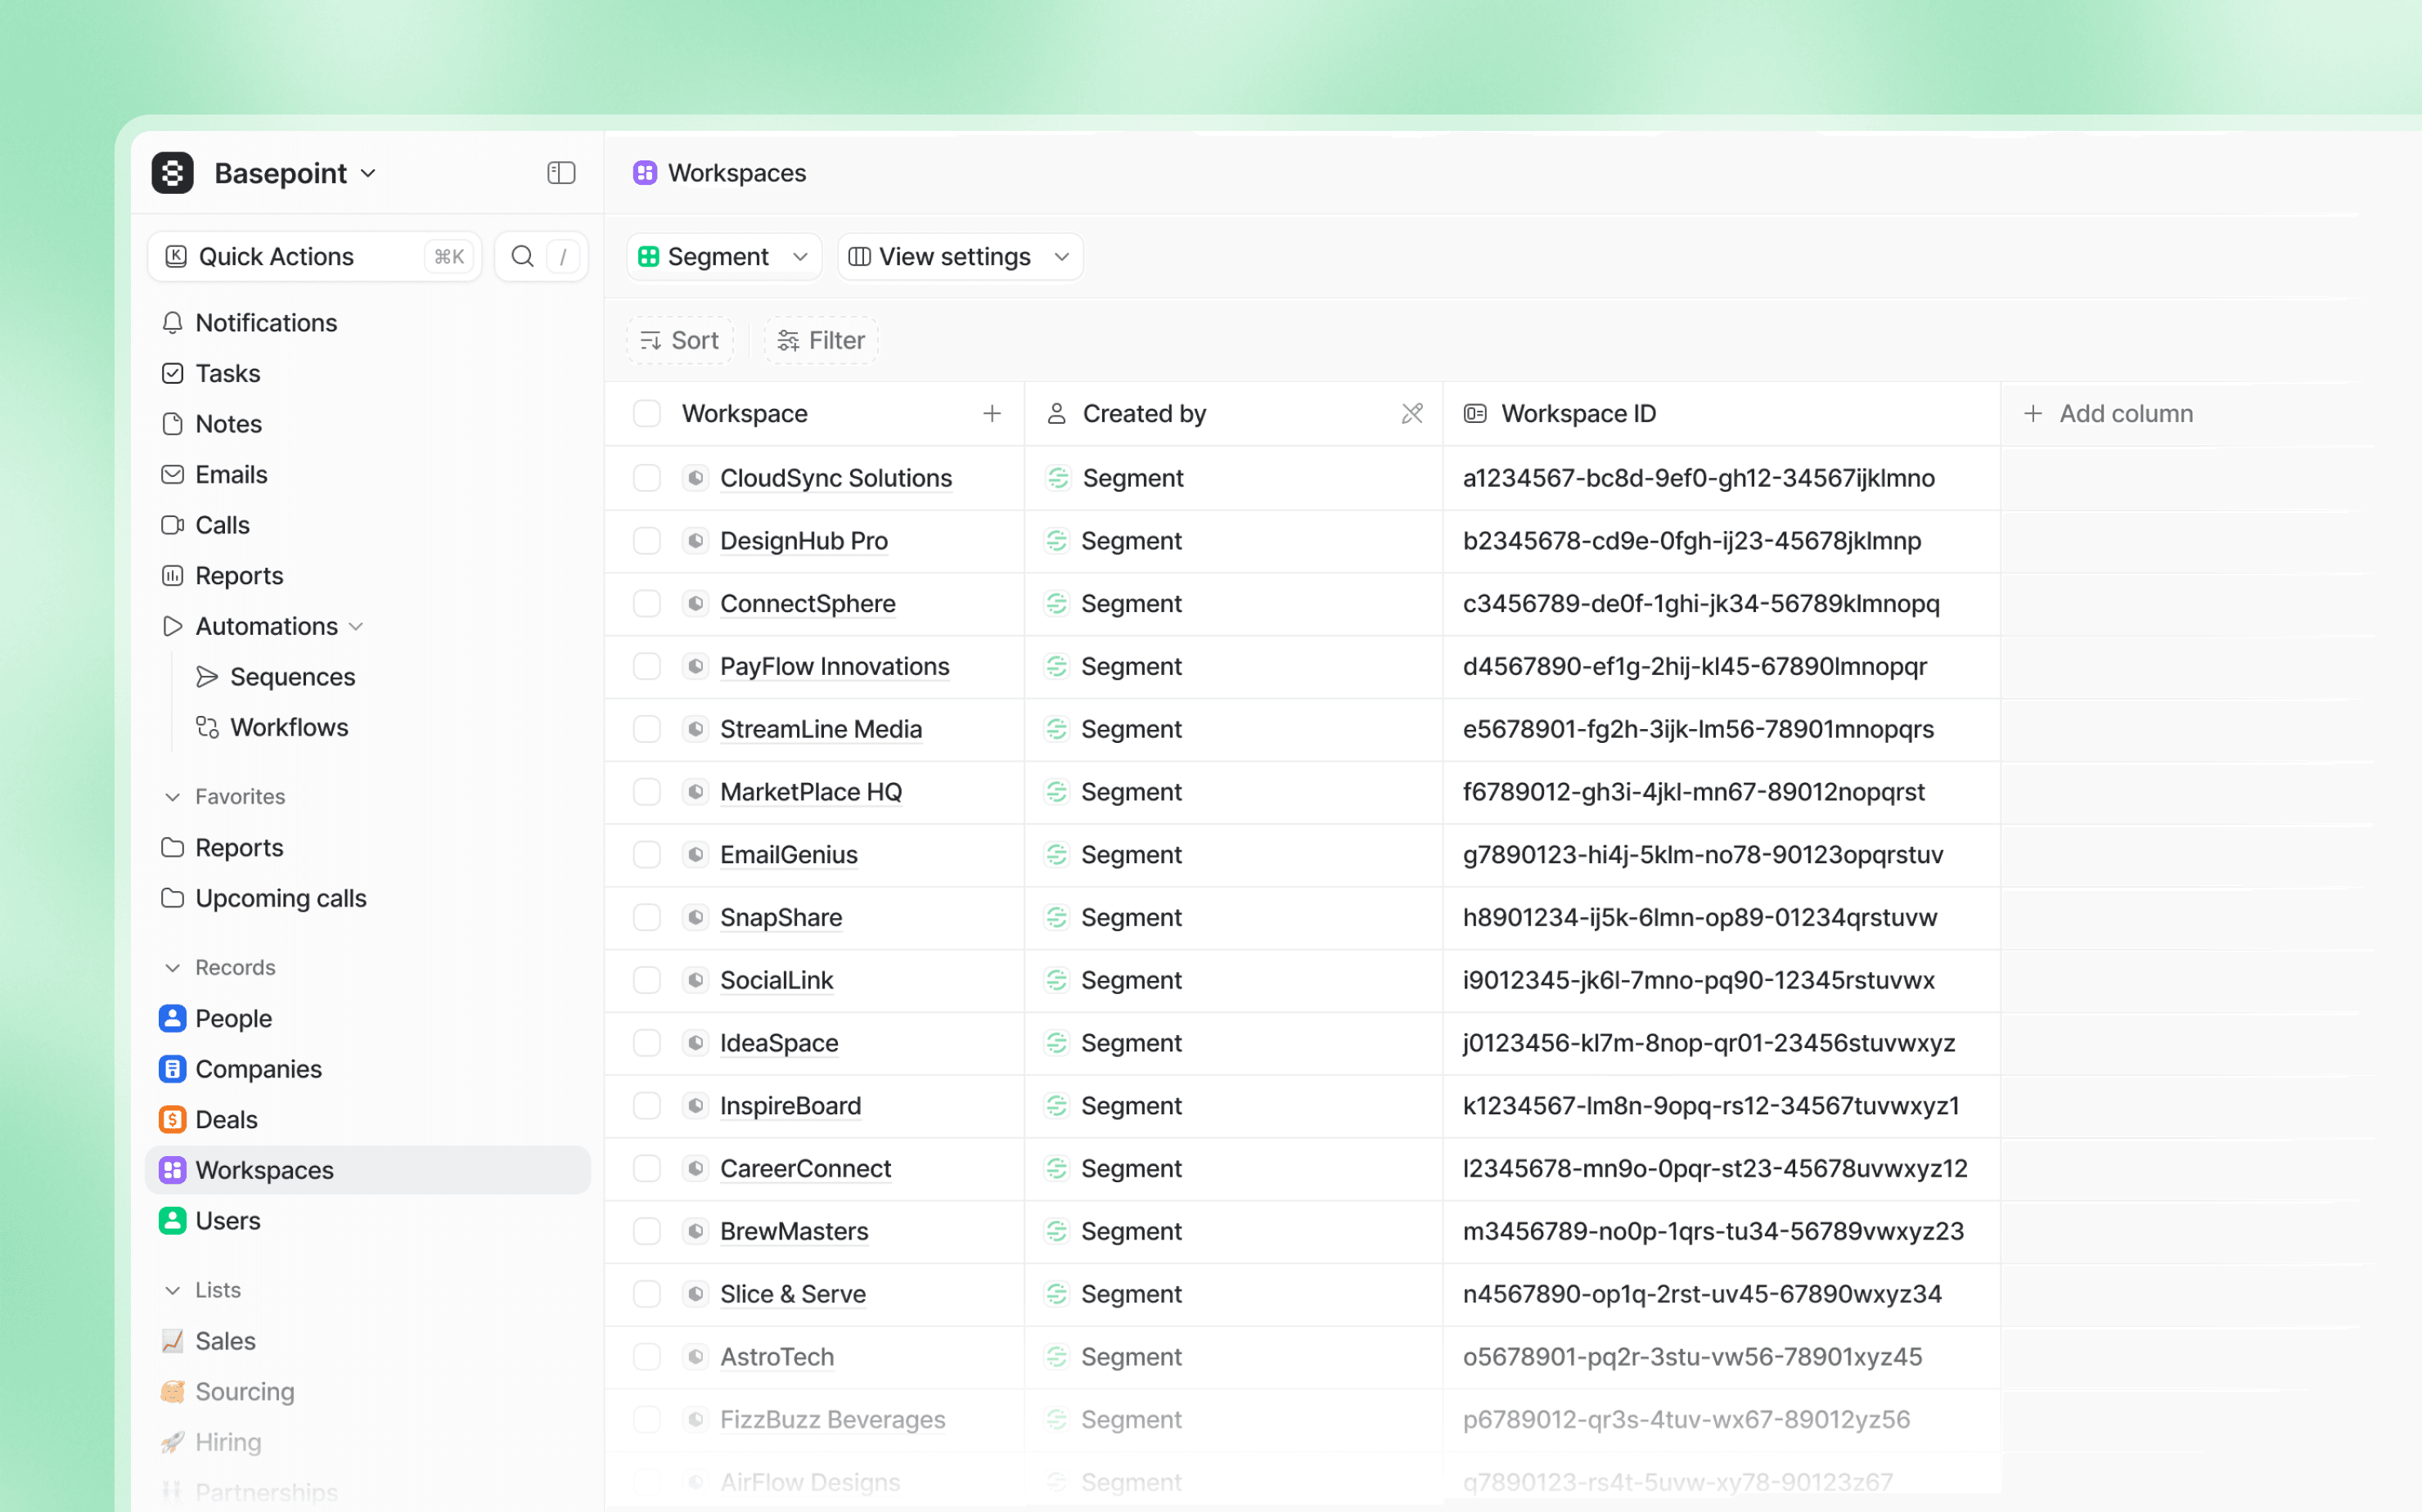The image size is (2422, 1512).
Task: Open the PayFlow Innovations workspace link
Action: click(834, 666)
